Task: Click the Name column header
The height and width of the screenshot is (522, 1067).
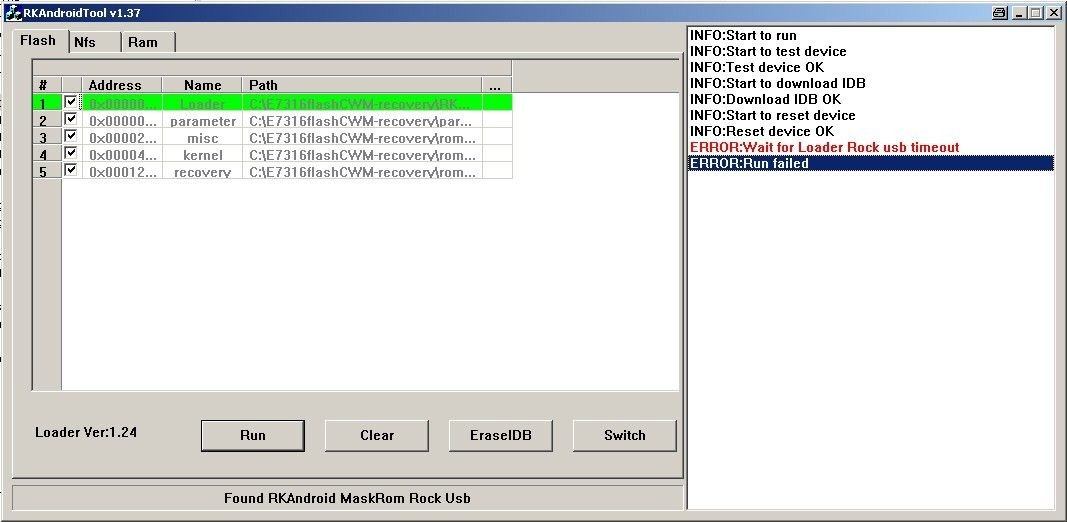Action: point(202,85)
